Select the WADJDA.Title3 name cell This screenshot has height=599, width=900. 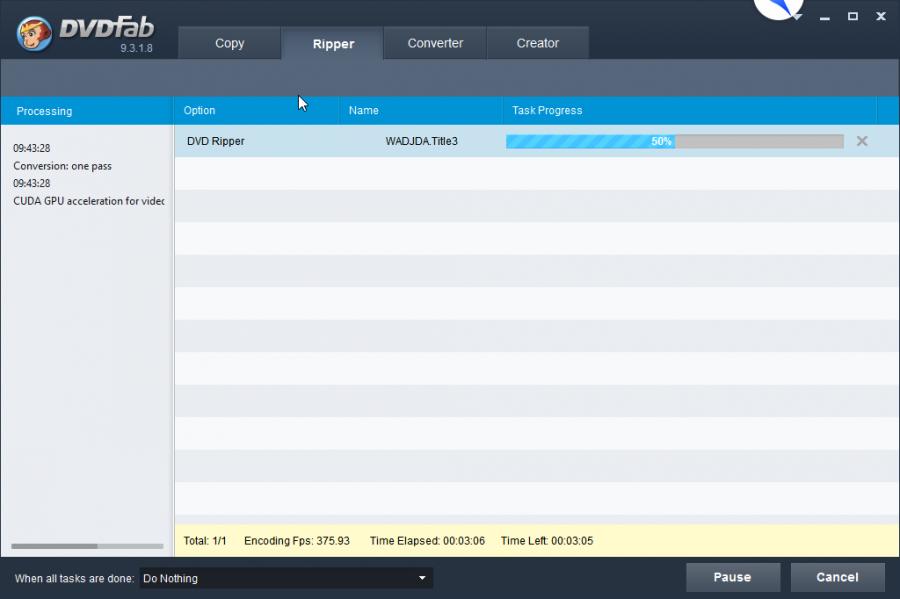pos(421,141)
